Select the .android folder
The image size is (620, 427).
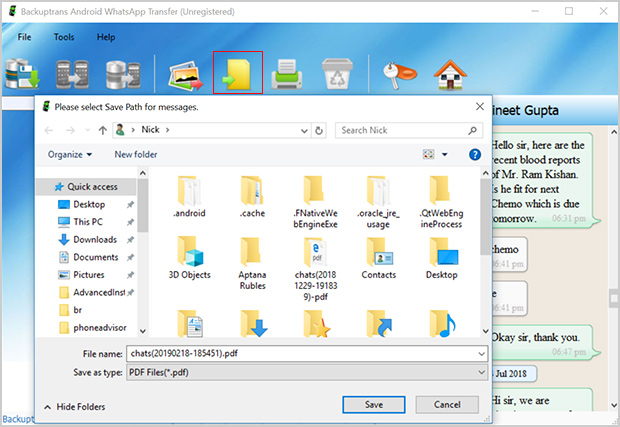click(x=189, y=196)
